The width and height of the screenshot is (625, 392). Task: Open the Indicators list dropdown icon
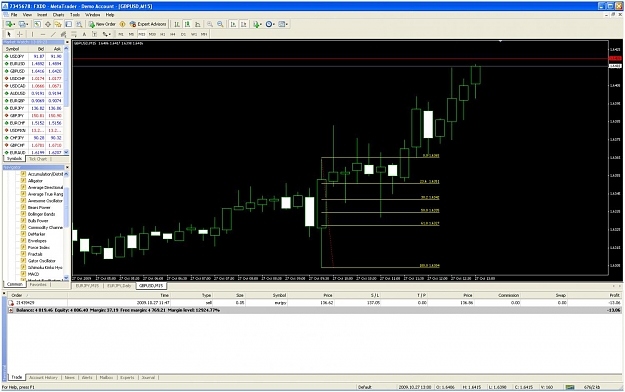[x=257, y=24]
